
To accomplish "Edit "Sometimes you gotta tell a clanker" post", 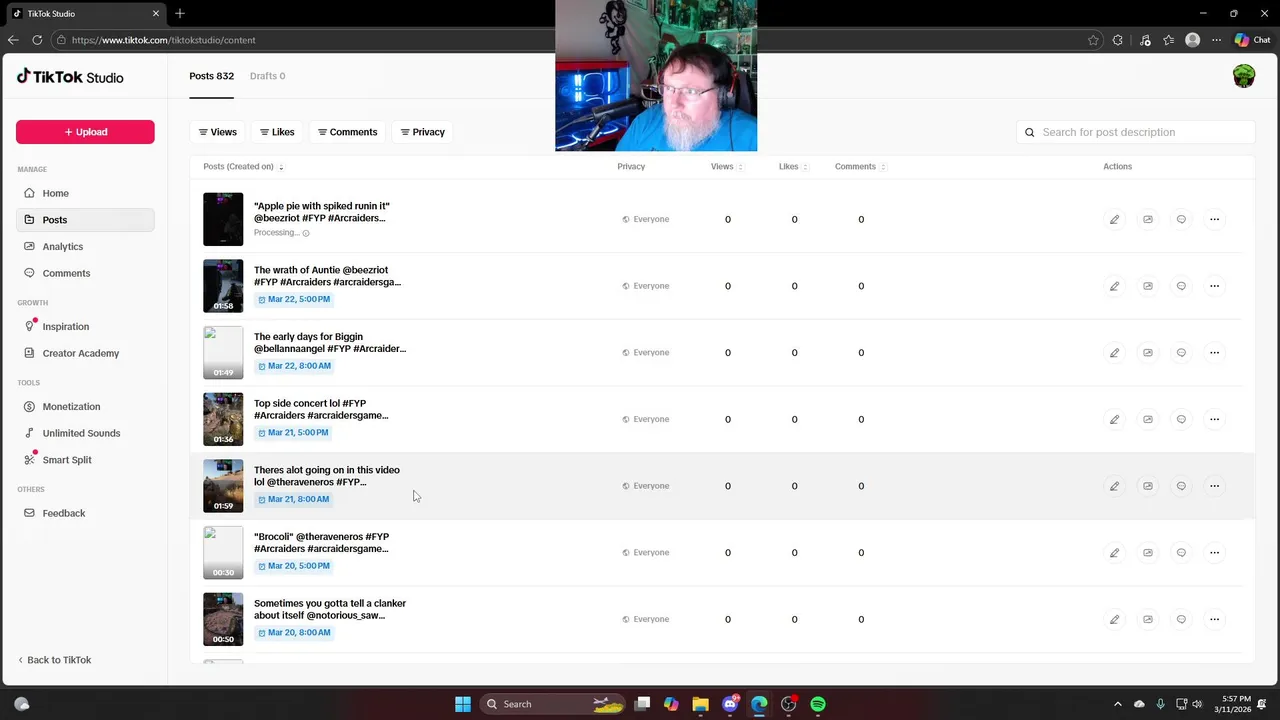I will tap(1114, 619).
